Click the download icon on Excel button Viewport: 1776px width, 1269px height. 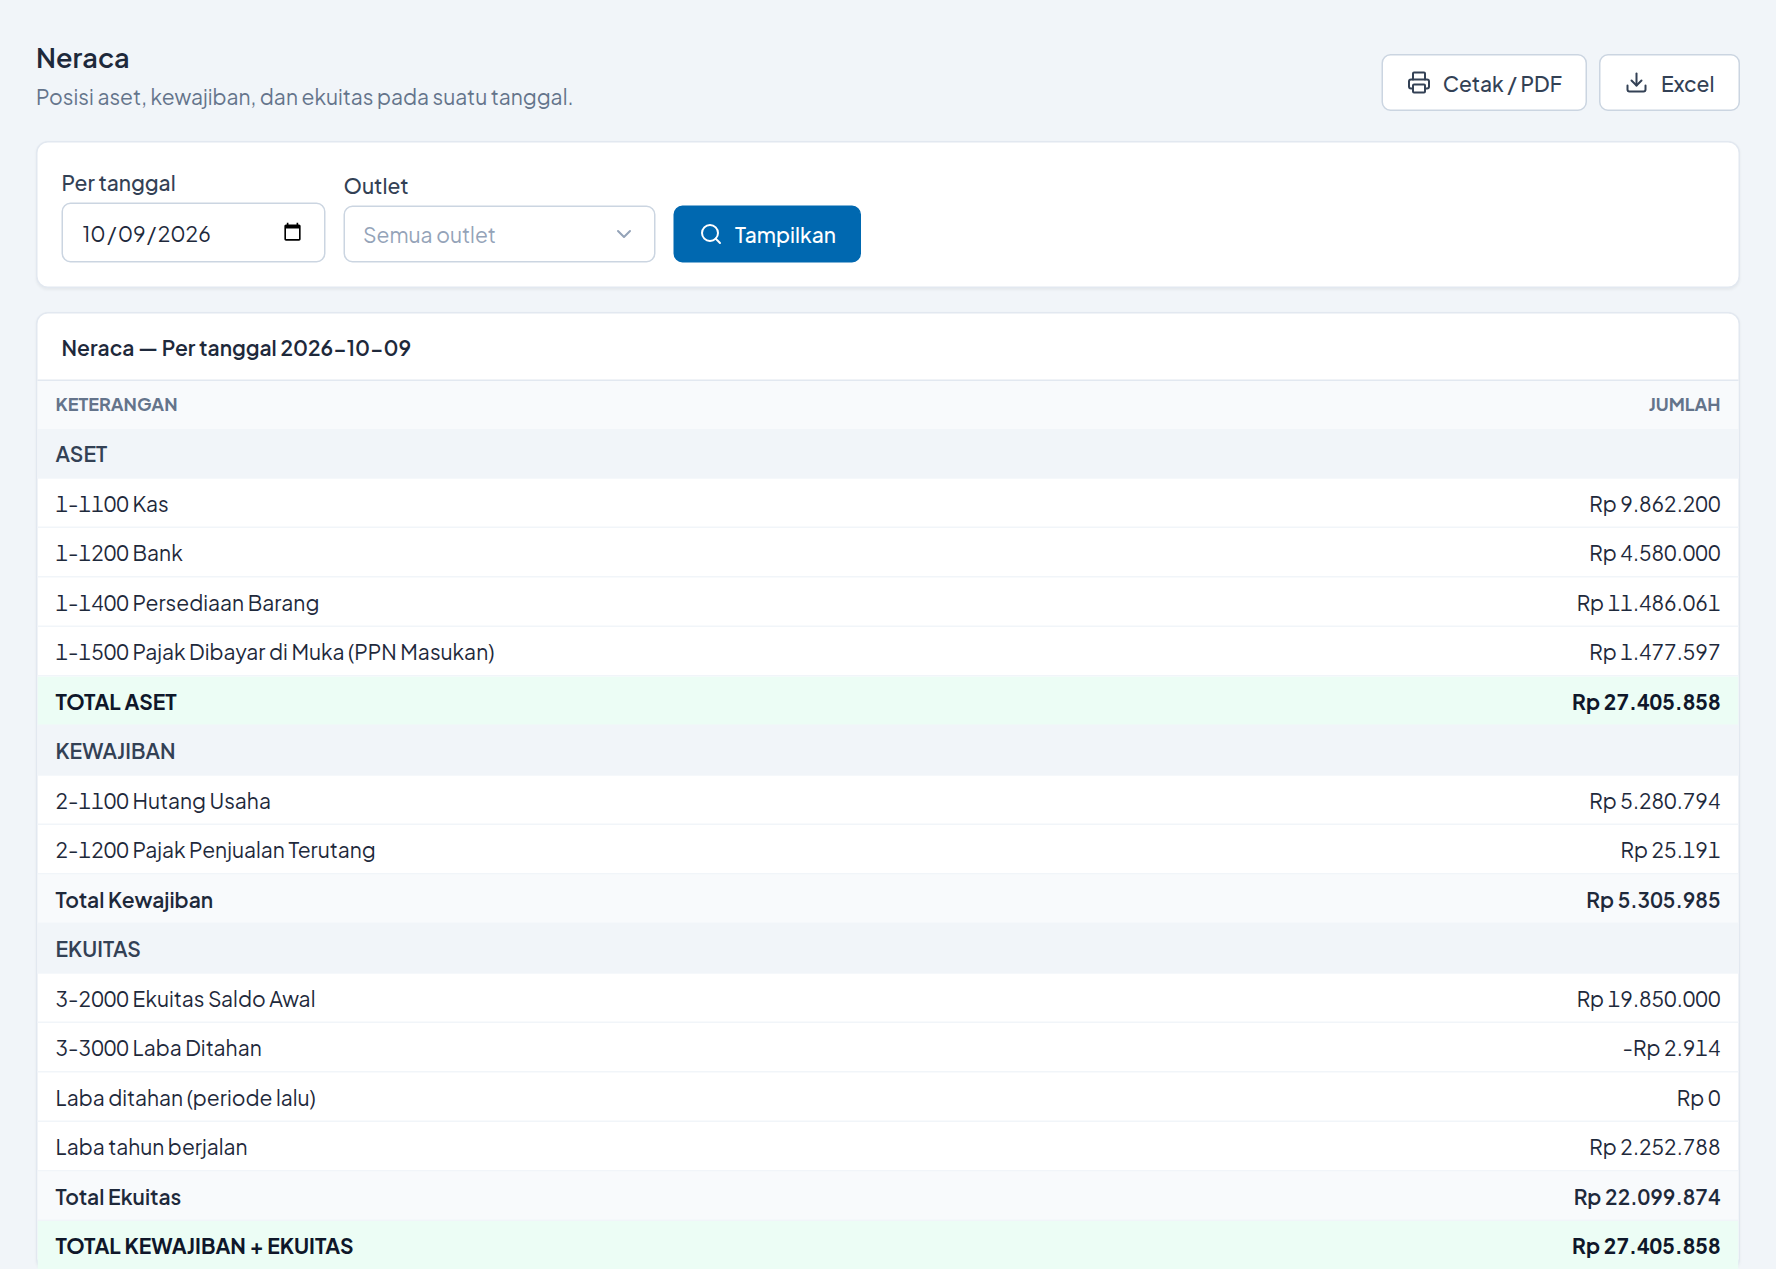click(x=1636, y=83)
